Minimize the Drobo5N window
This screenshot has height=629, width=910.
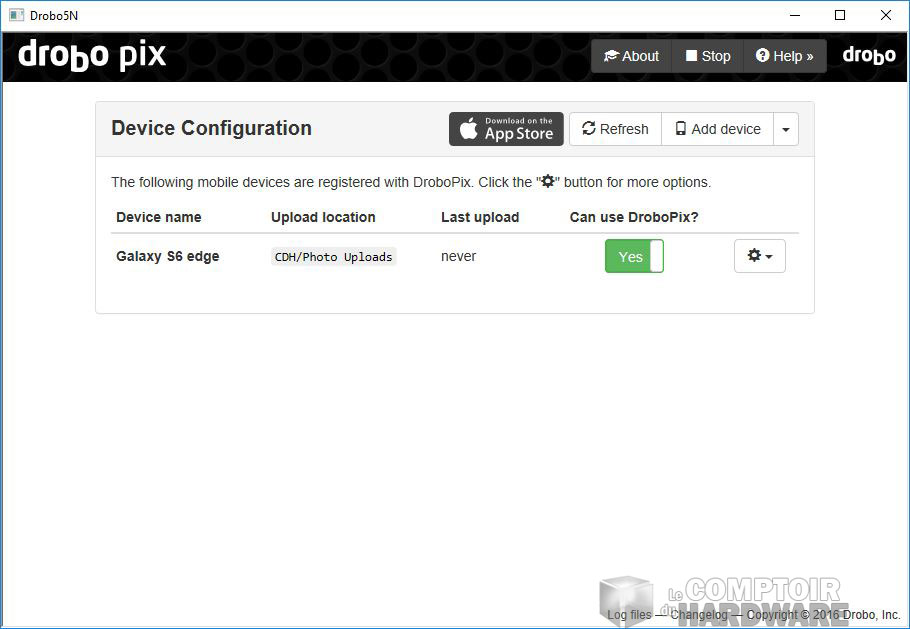(794, 15)
